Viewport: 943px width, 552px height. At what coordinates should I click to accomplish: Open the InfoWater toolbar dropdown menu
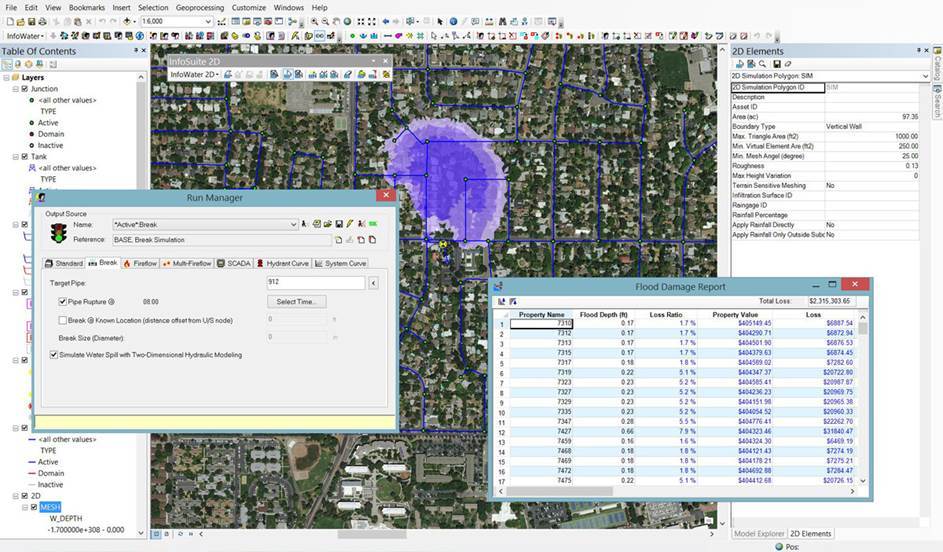point(26,36)
